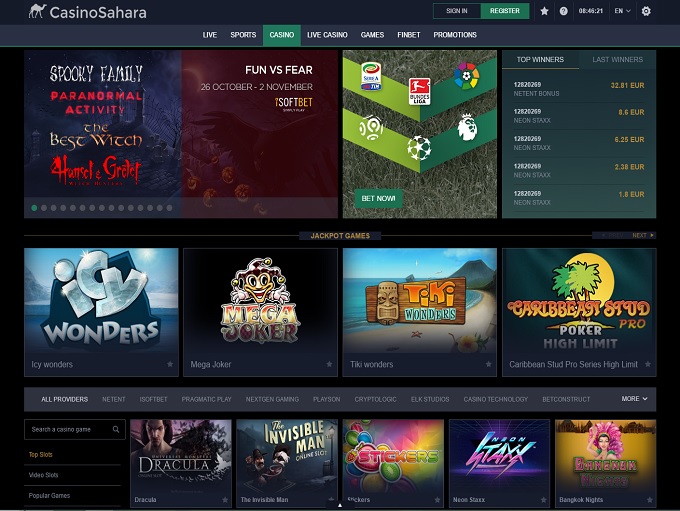
Task: Favorite Icy wonders with its star icon
Action: tap(170, 364)
